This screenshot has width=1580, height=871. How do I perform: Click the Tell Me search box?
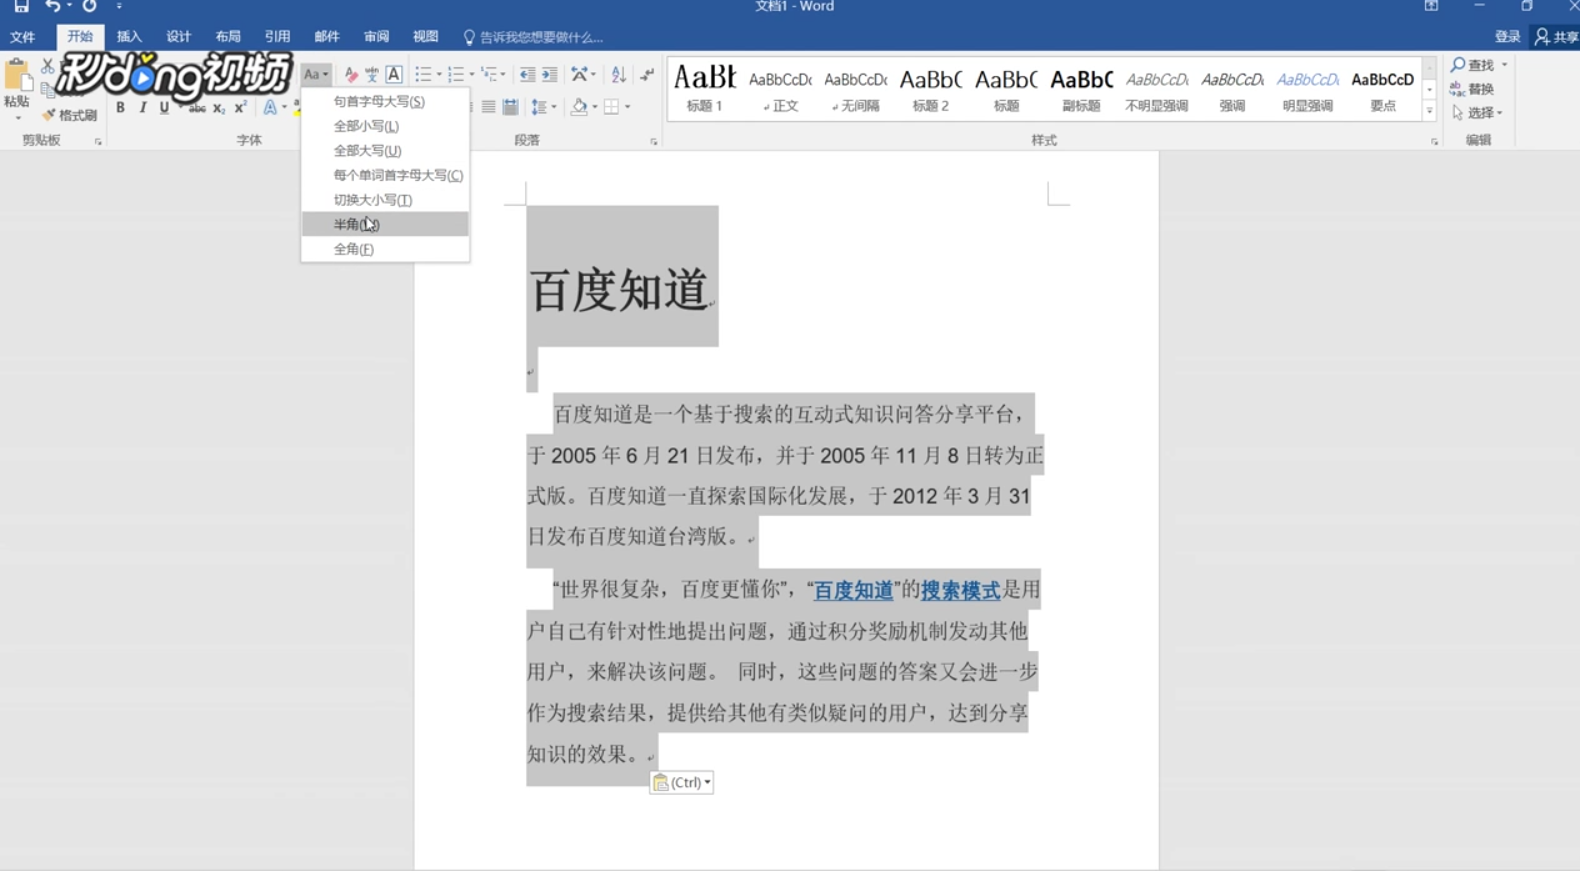click(x=533, y=37)
